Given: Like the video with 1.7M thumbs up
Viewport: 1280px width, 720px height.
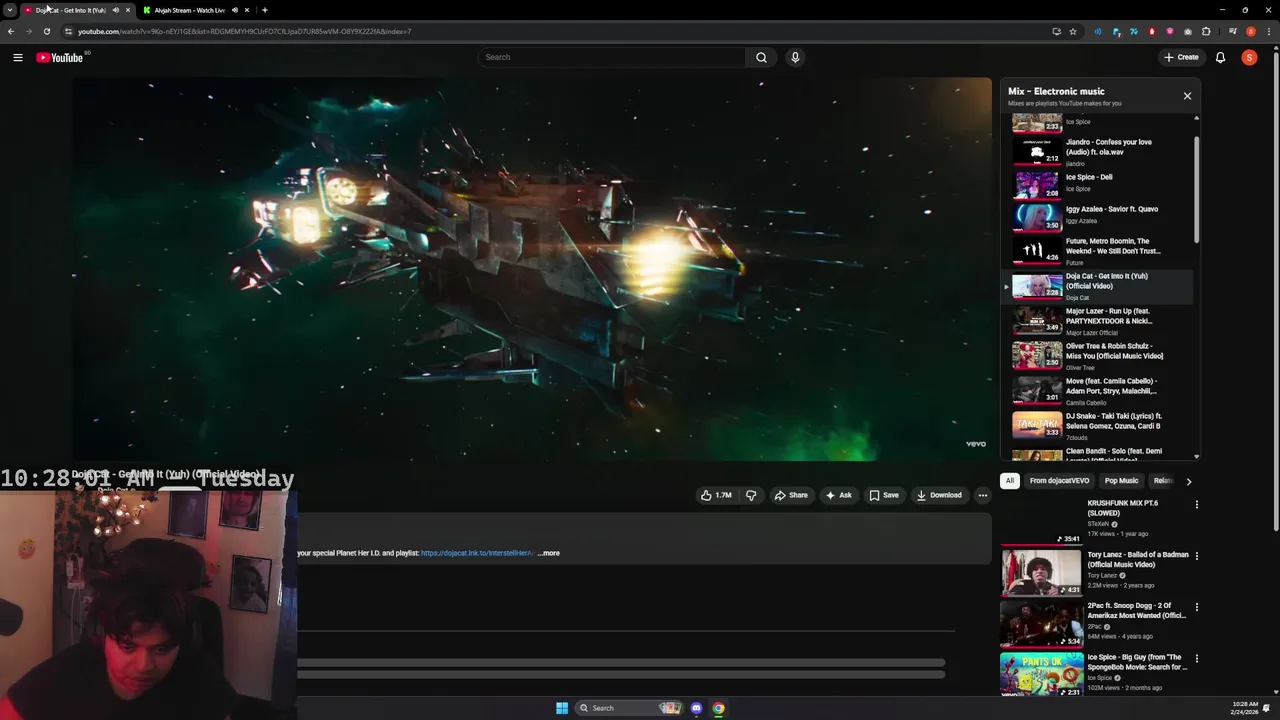Looking at the screenshot, I should 716,495.
